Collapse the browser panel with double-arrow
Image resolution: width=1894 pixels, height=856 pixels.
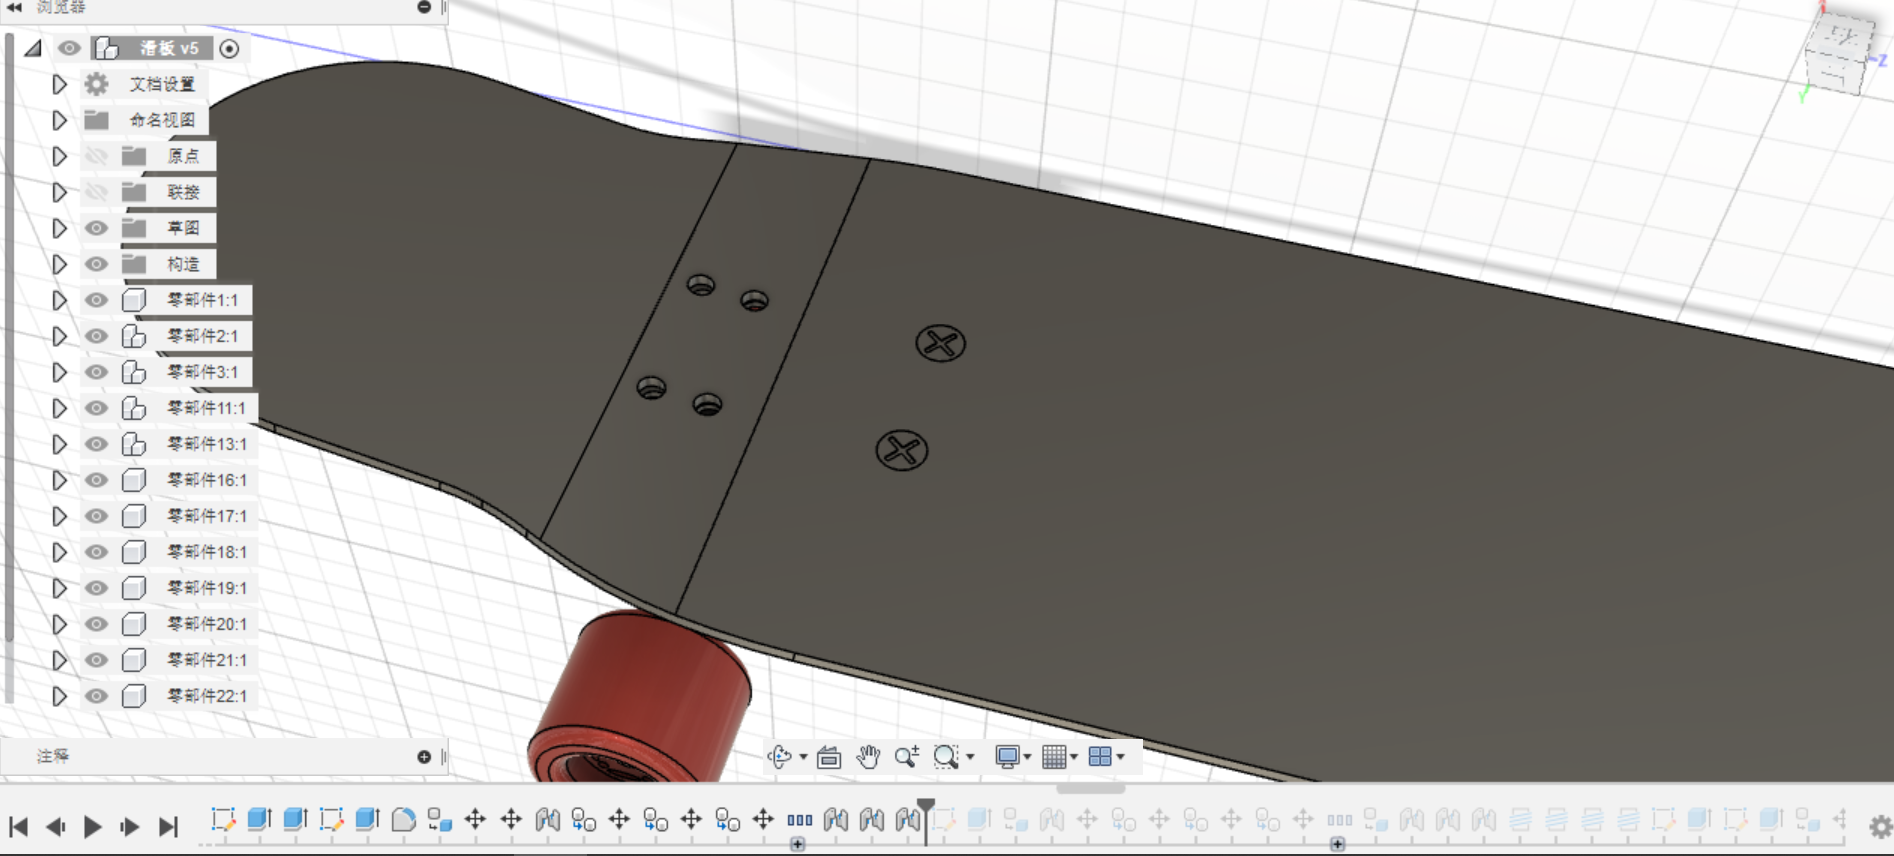(14, 7)
